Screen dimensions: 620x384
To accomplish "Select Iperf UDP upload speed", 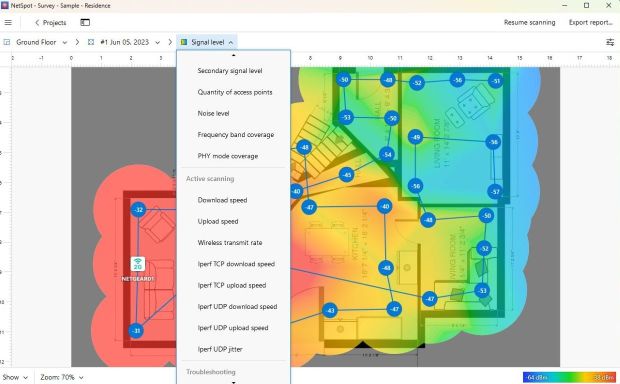I will pyautogui.click(x=233, y=328).
